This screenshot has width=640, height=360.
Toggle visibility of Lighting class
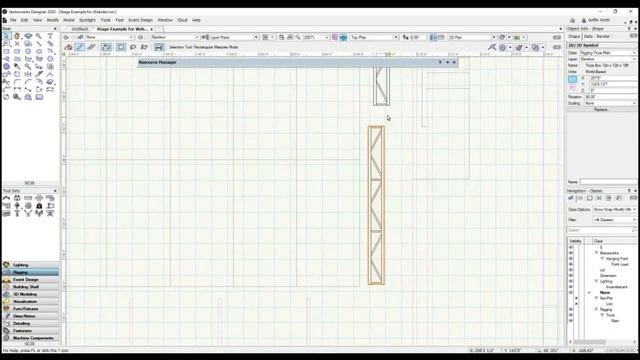coord(571,281)
